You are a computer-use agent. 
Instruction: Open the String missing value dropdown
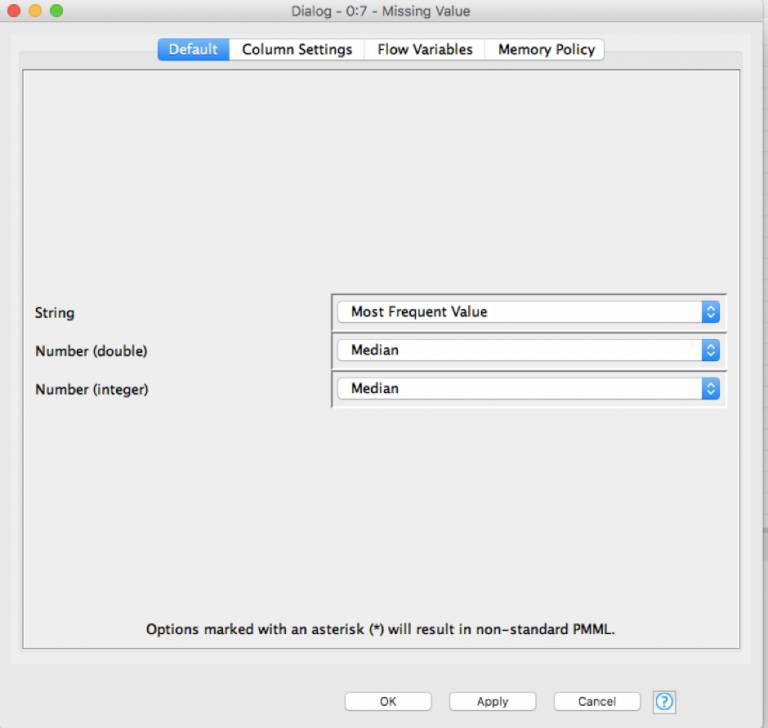click(528, 312)
